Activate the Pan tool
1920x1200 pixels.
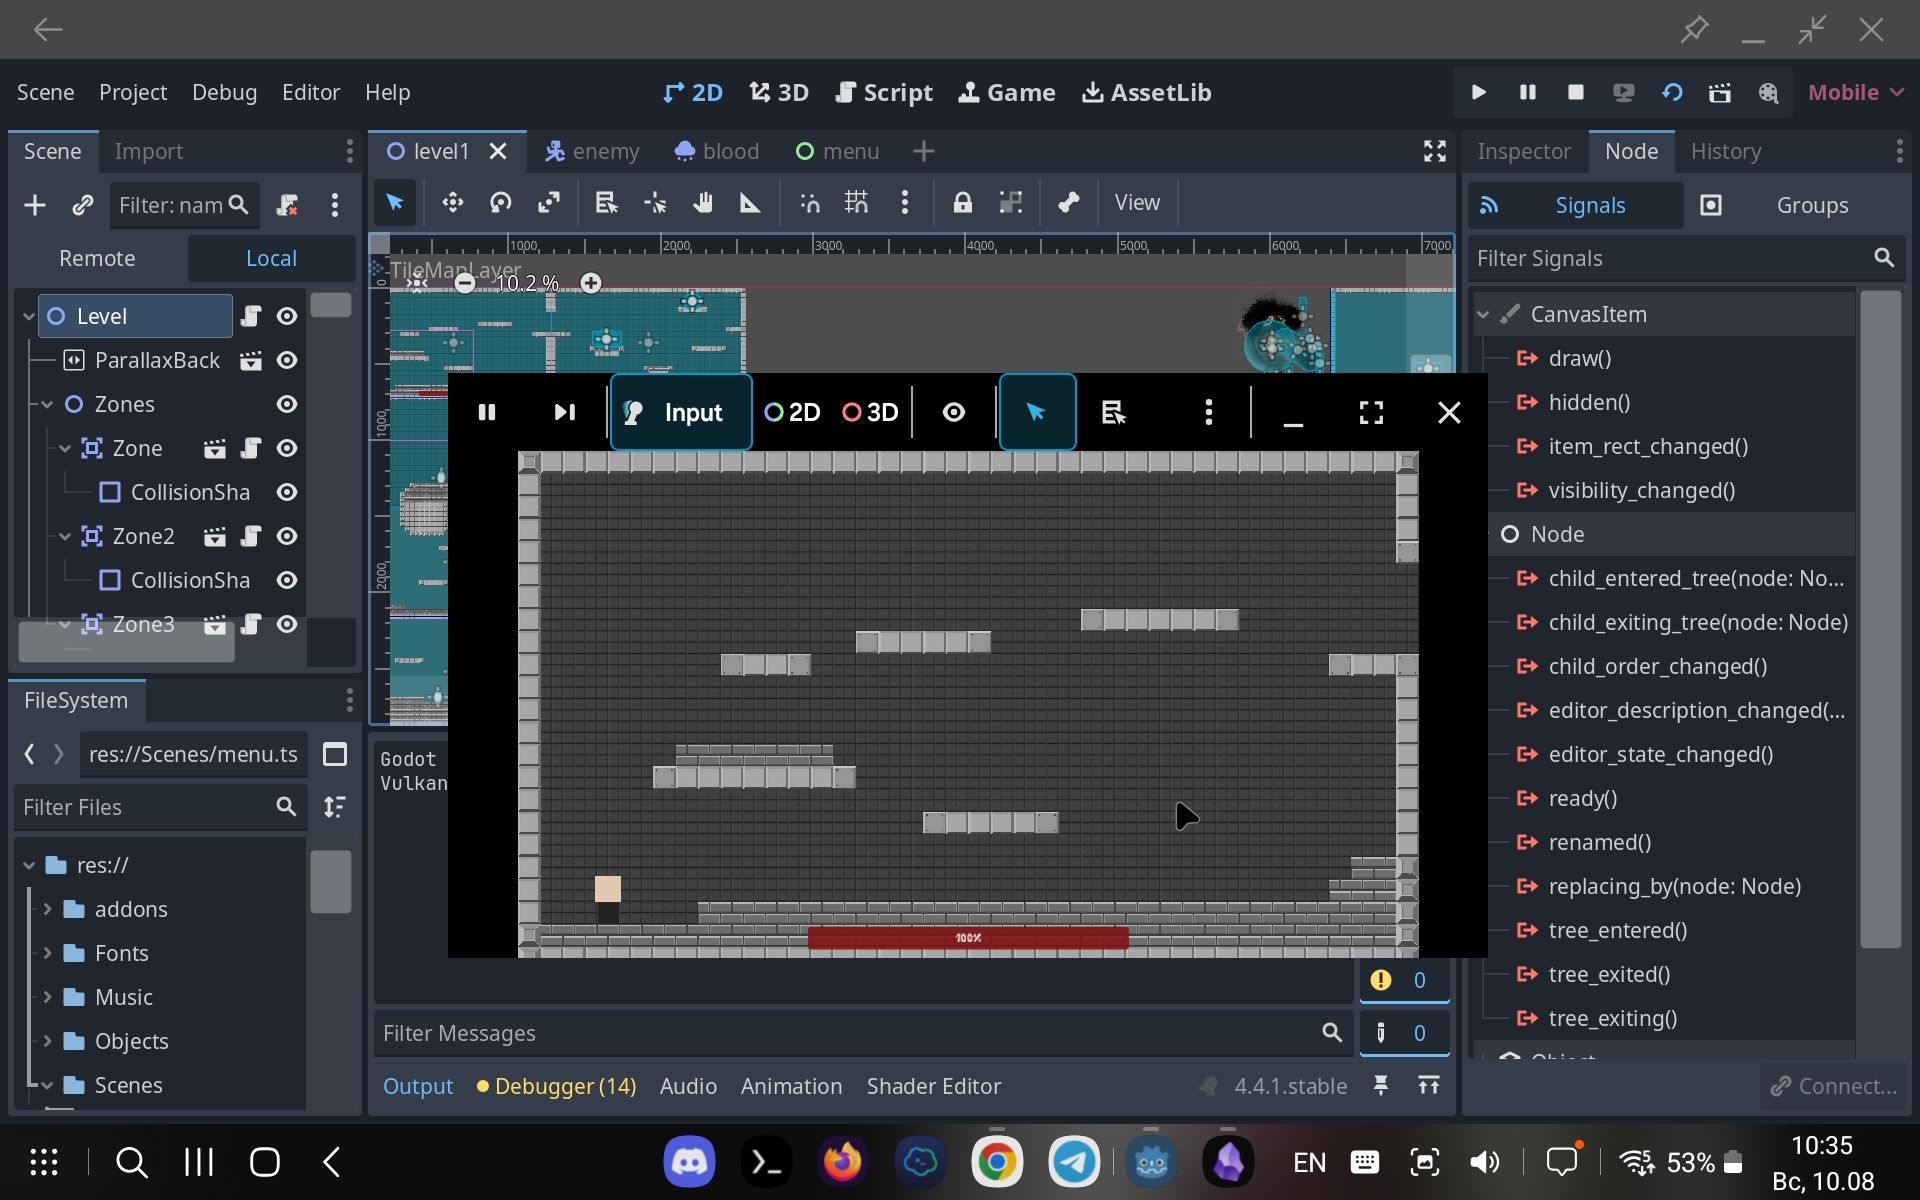tap(704, 203)
